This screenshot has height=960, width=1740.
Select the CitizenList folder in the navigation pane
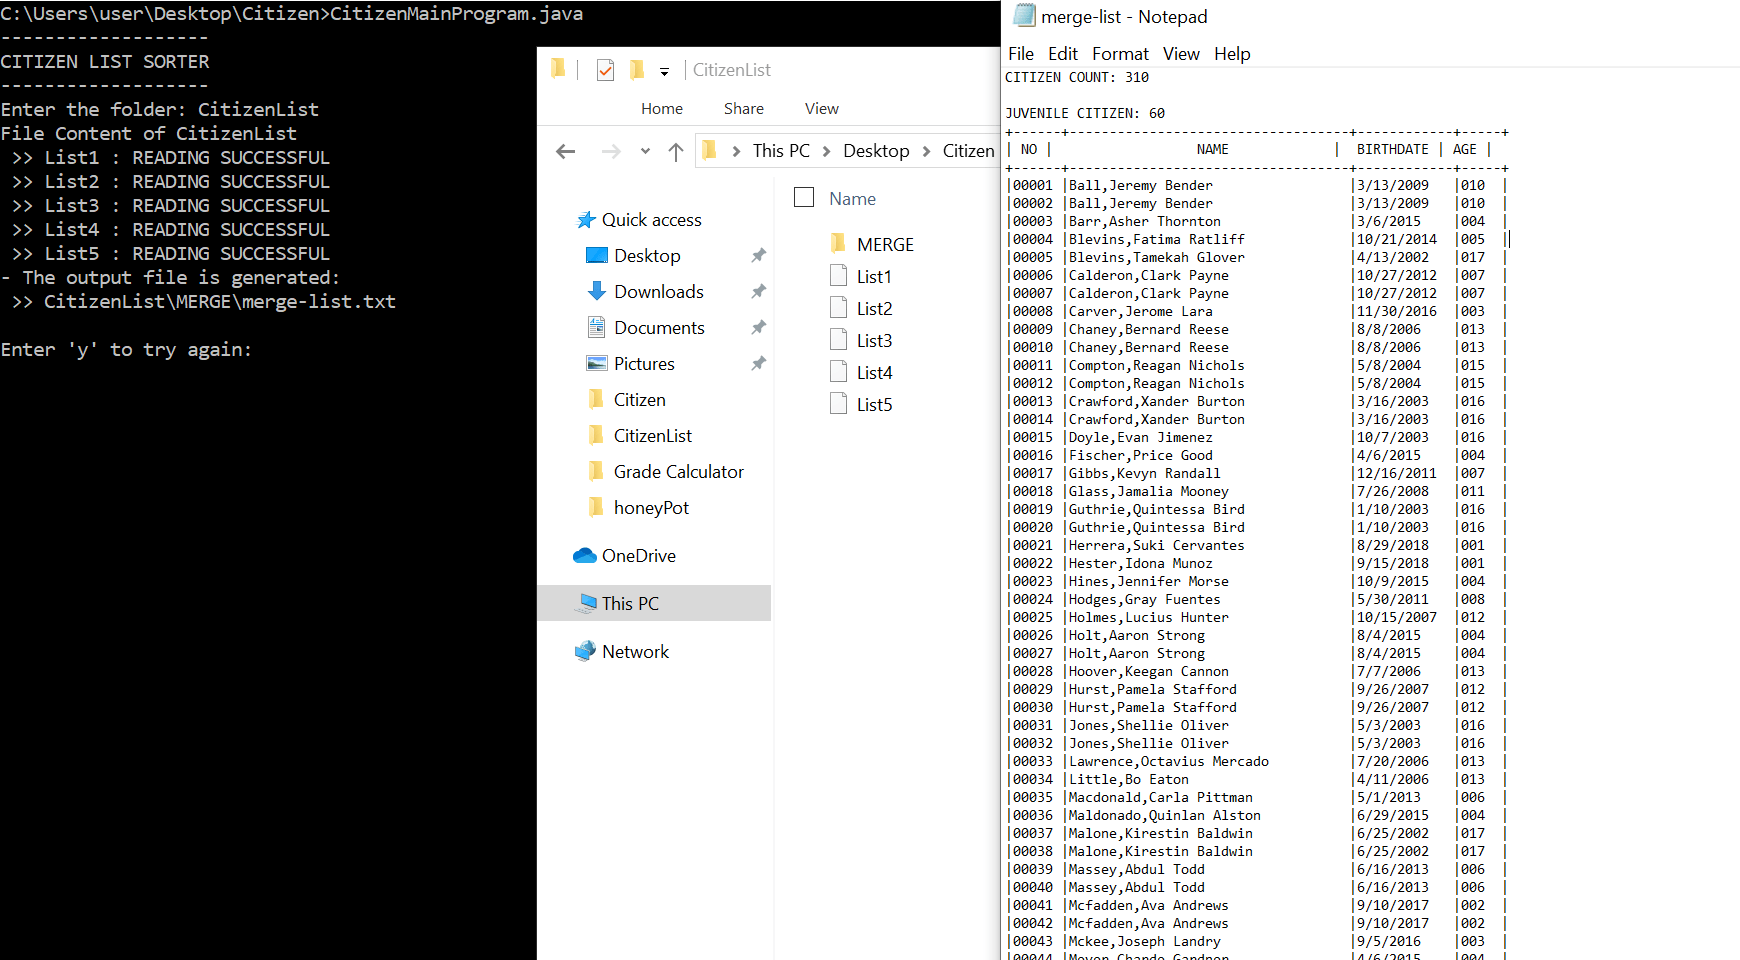pos(652,436)
